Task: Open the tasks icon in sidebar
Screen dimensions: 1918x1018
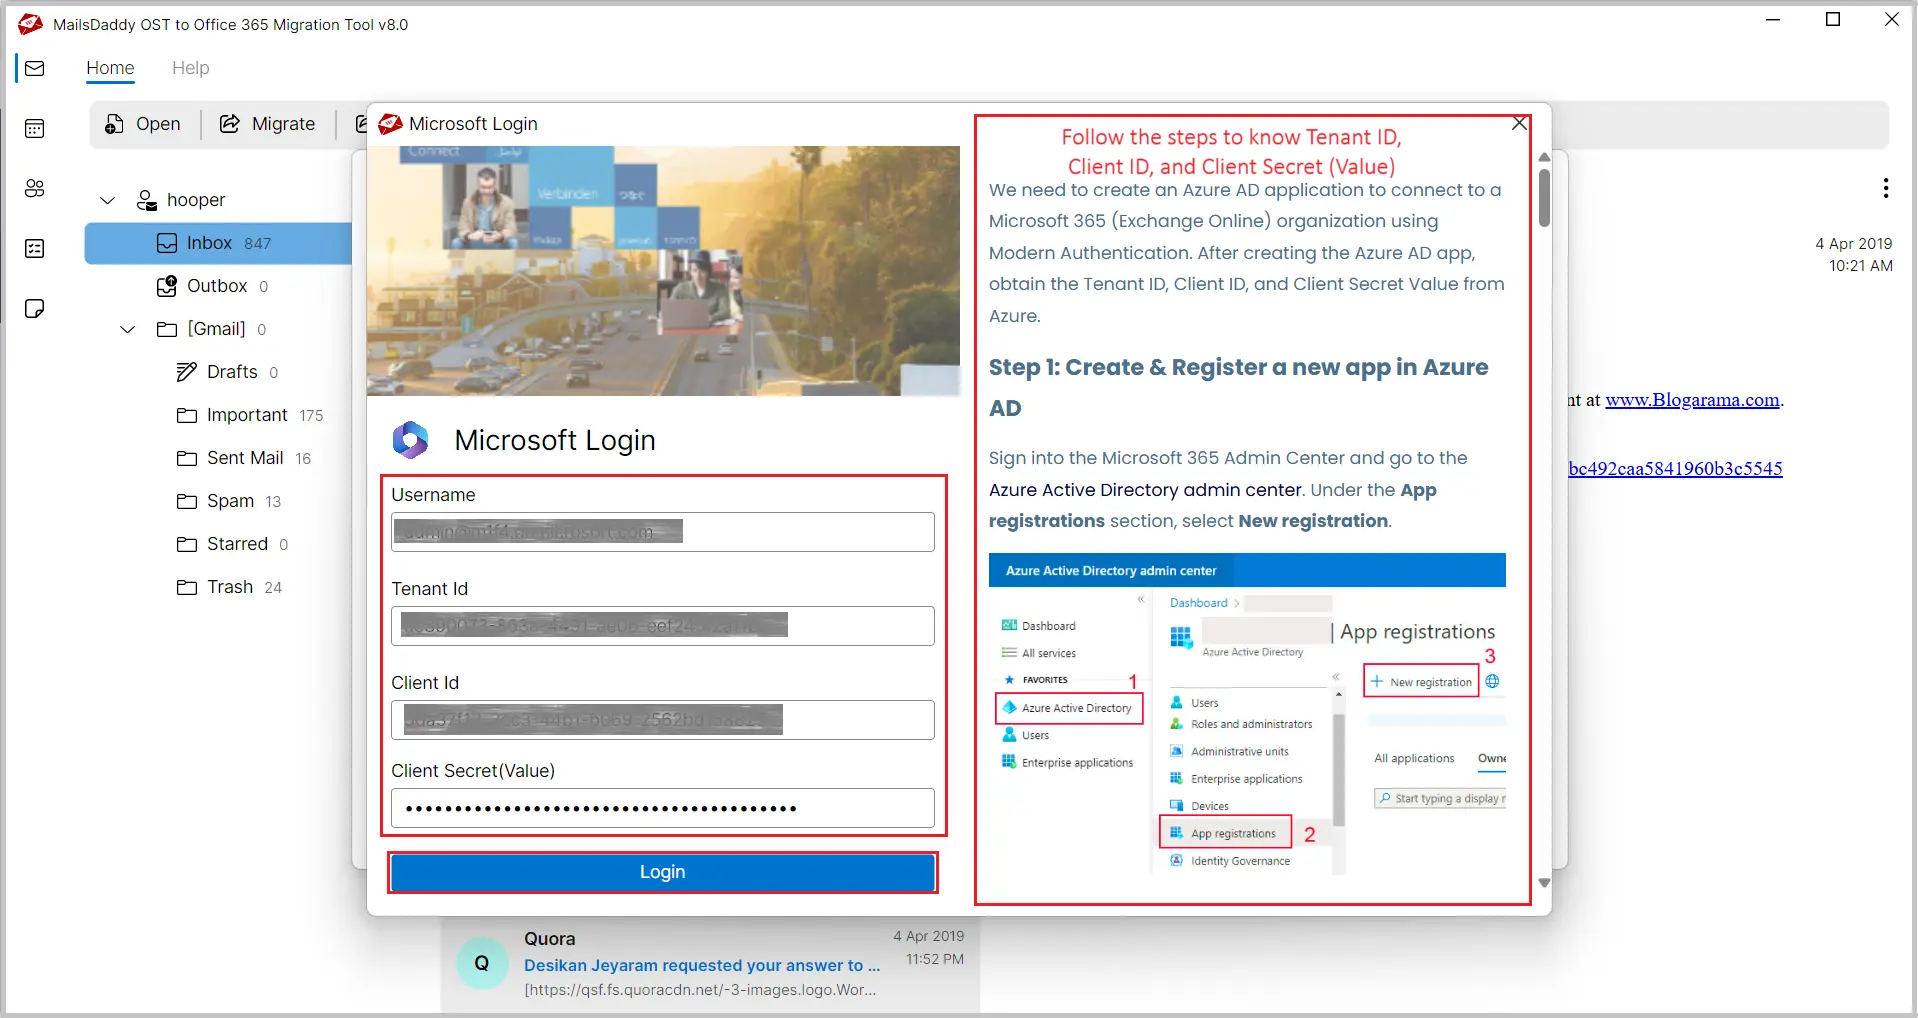Action: 35,248
